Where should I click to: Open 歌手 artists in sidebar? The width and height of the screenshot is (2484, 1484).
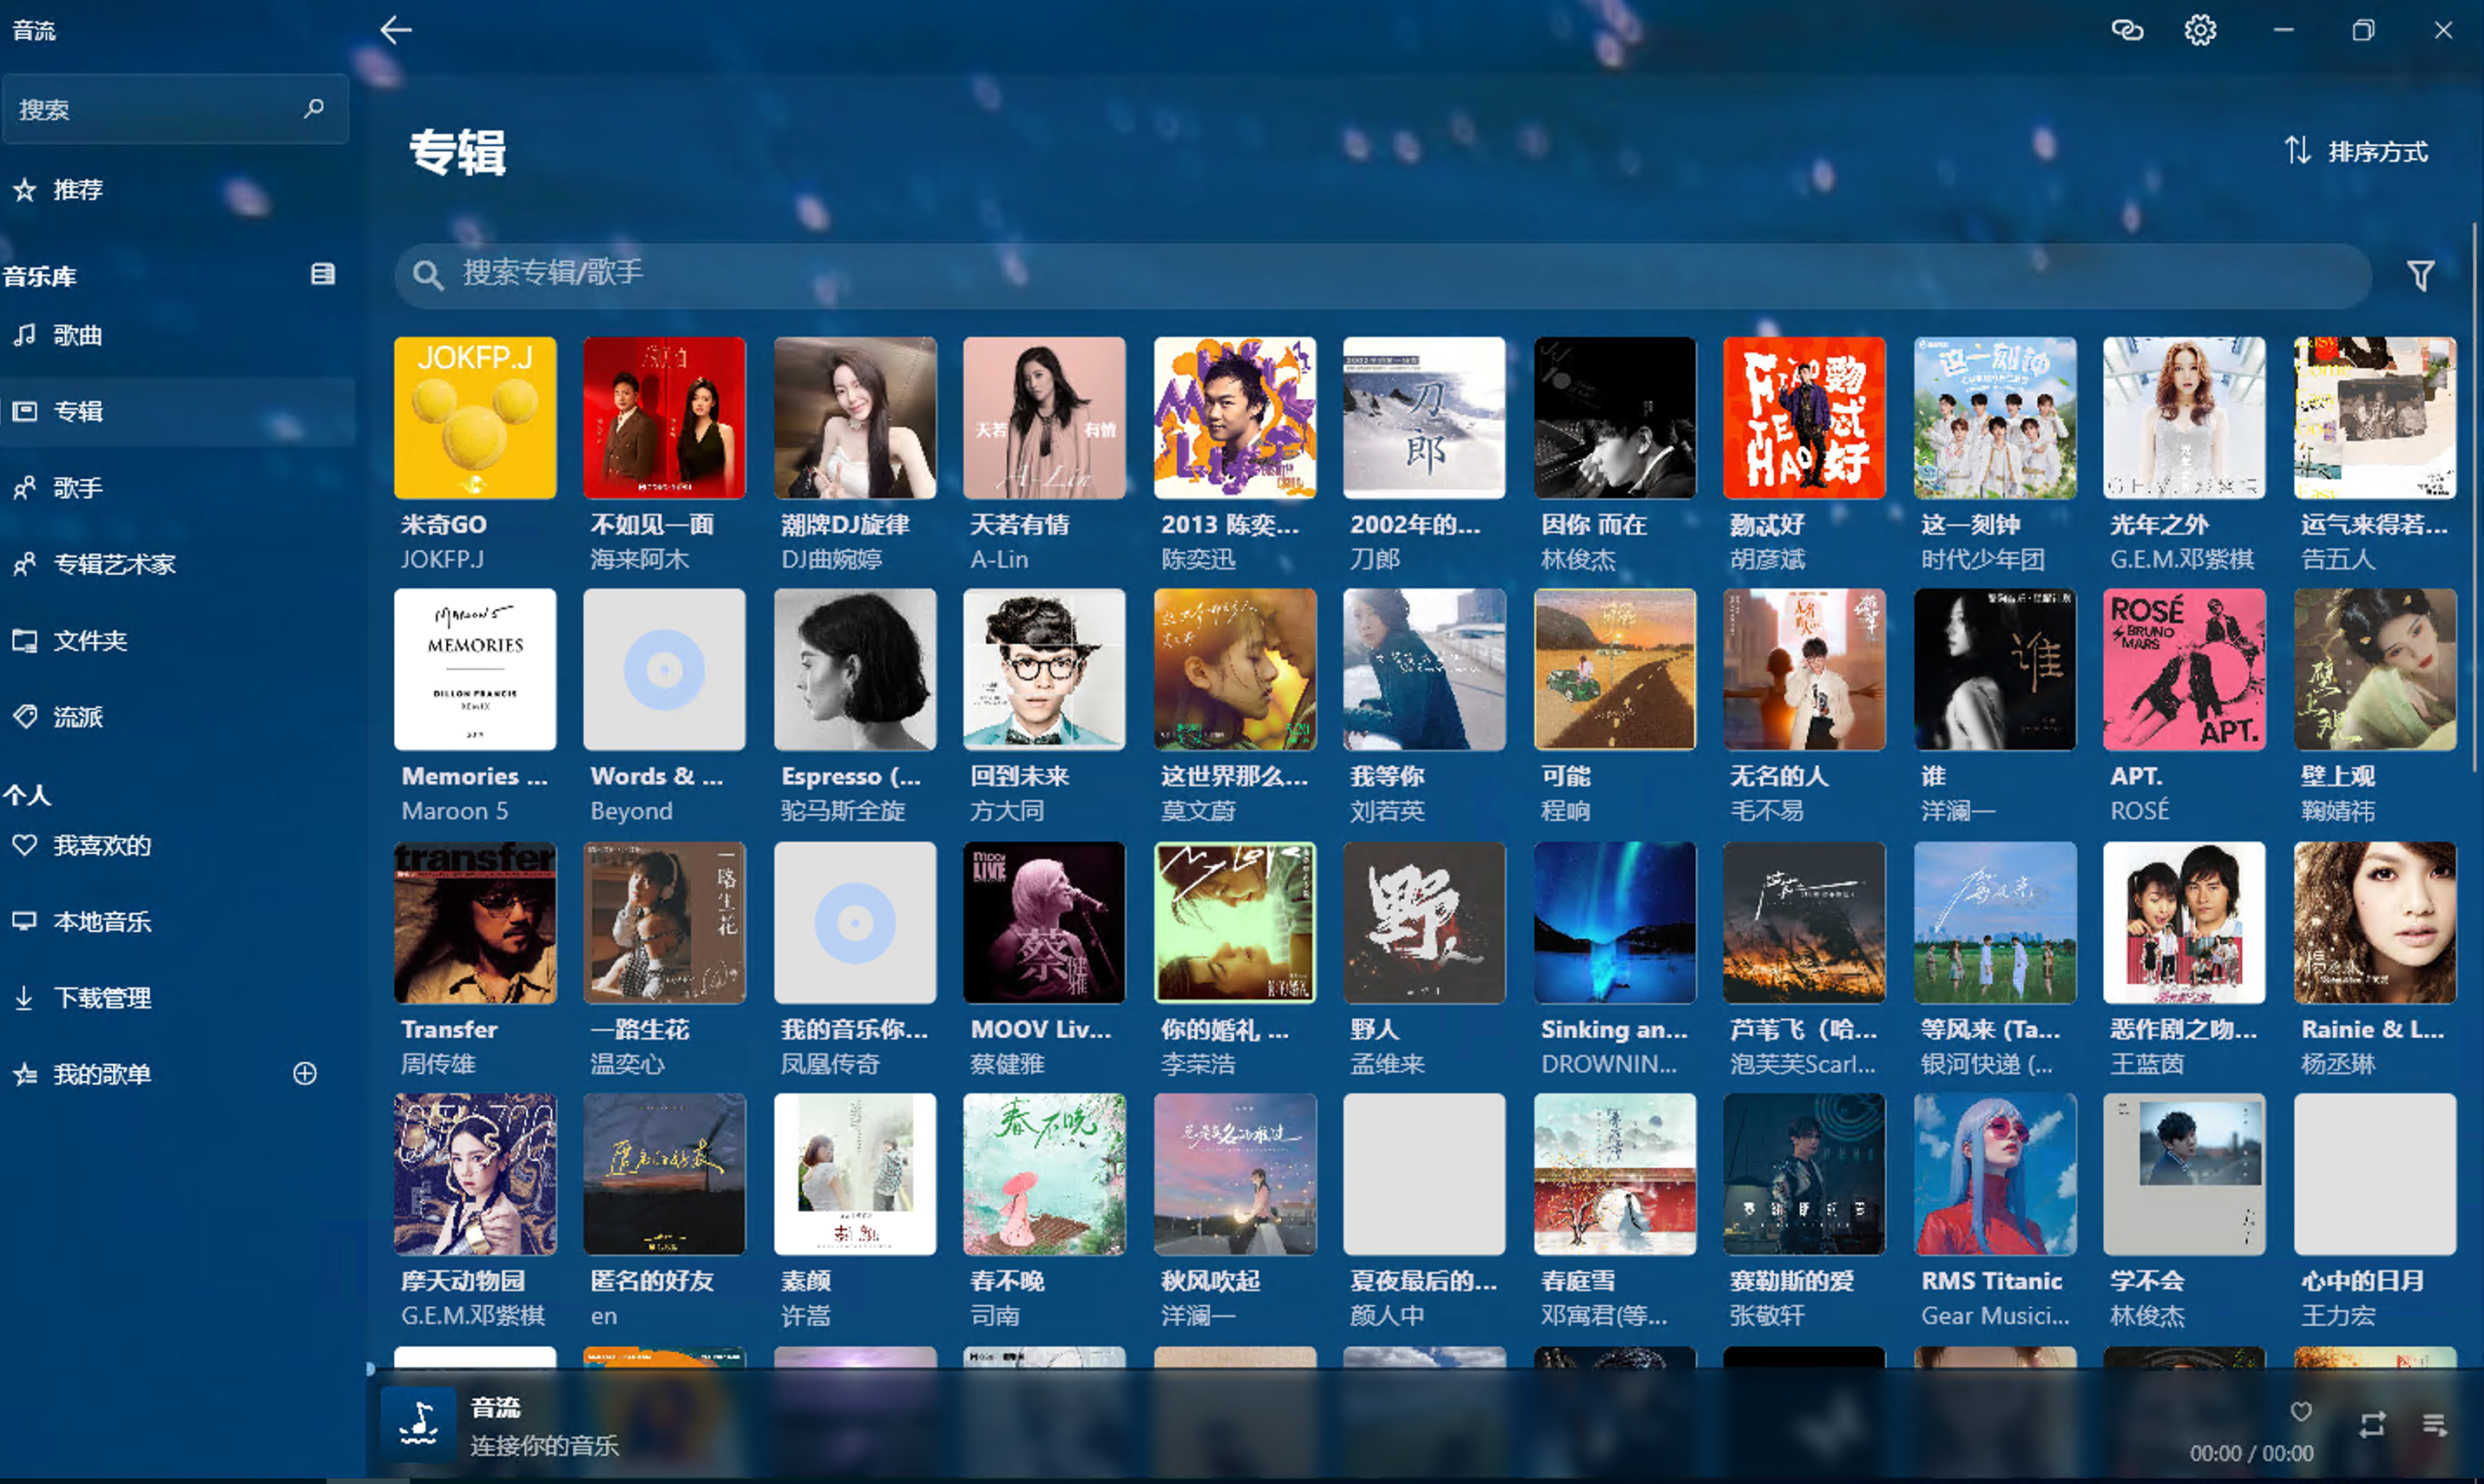(177, 488)
